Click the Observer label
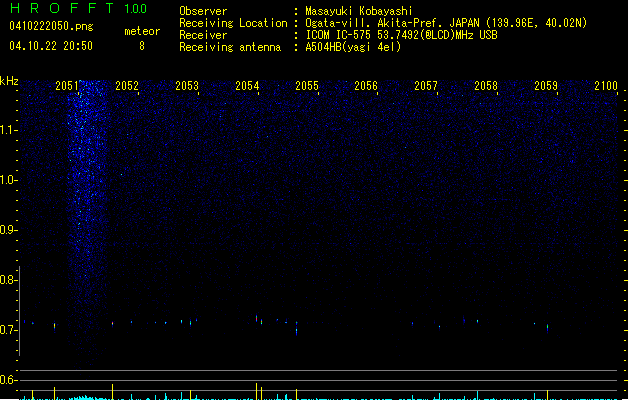This screenshot has height=400, width=629. tap(203, 11)
